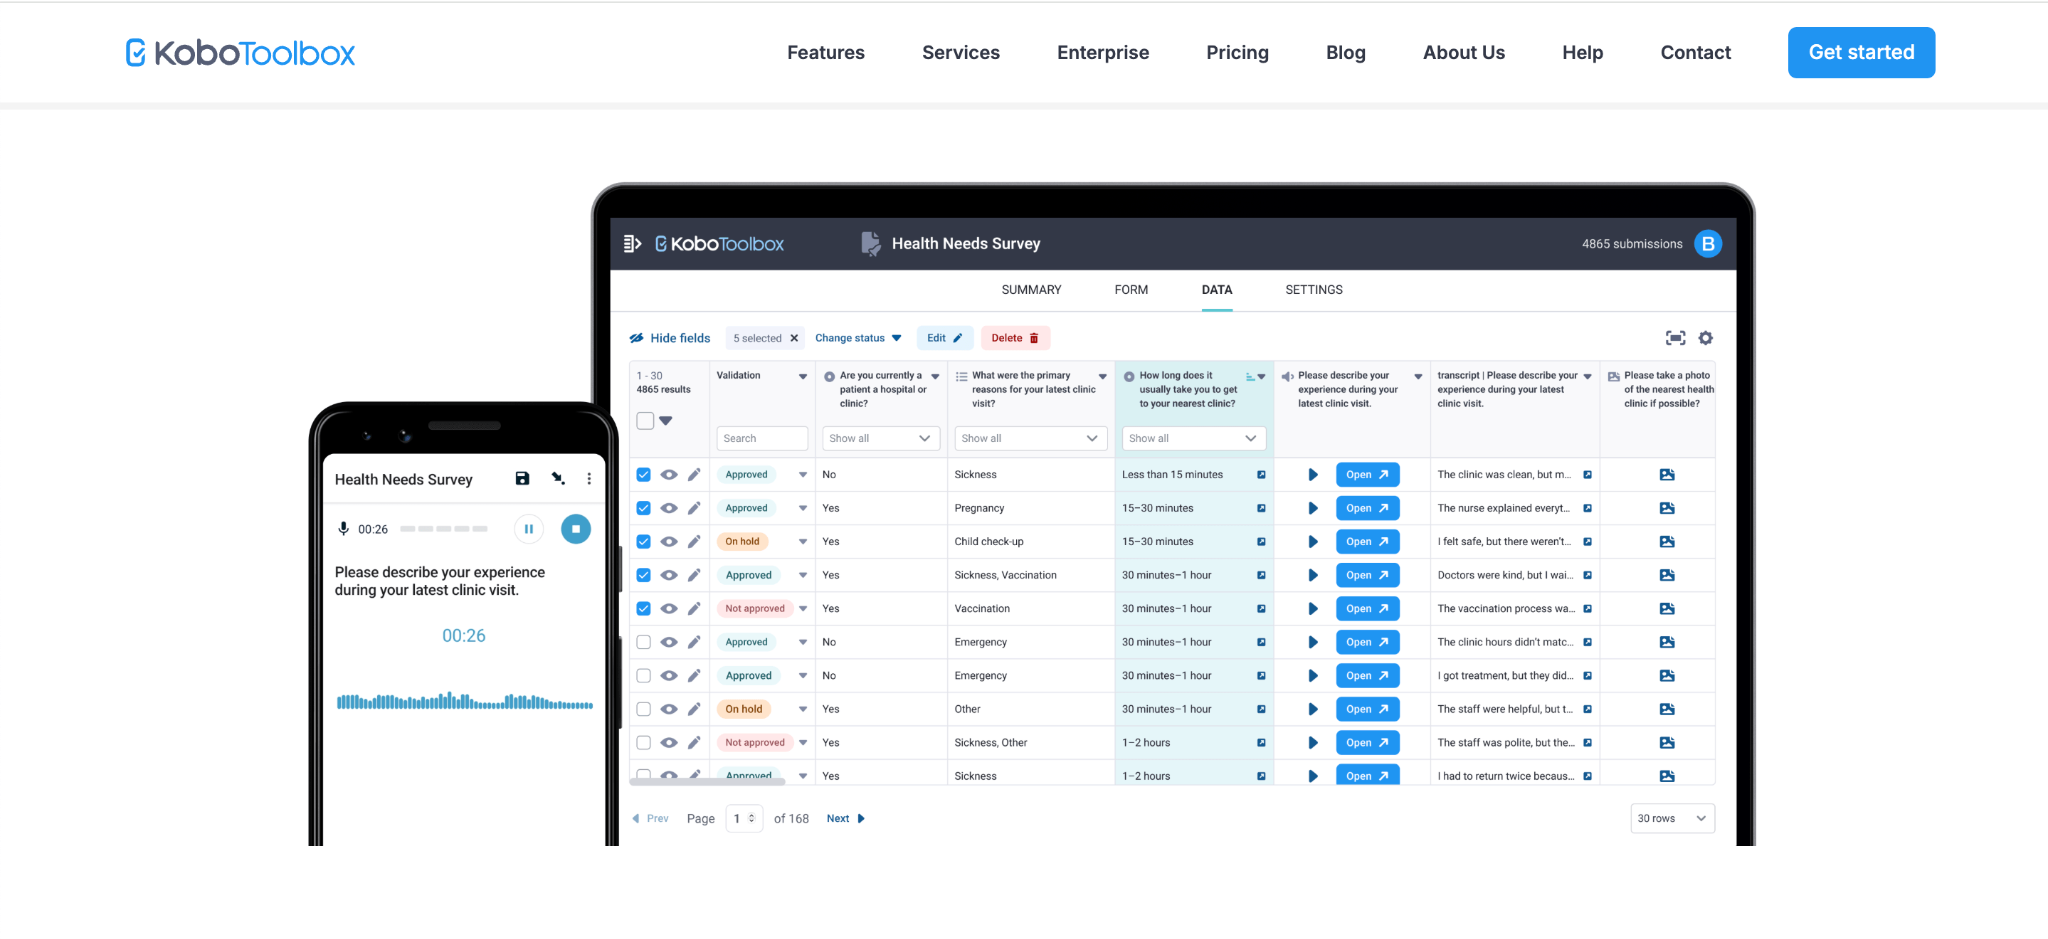Click the recording waveform in phone app
The image size is (2048, 939).
465,701
